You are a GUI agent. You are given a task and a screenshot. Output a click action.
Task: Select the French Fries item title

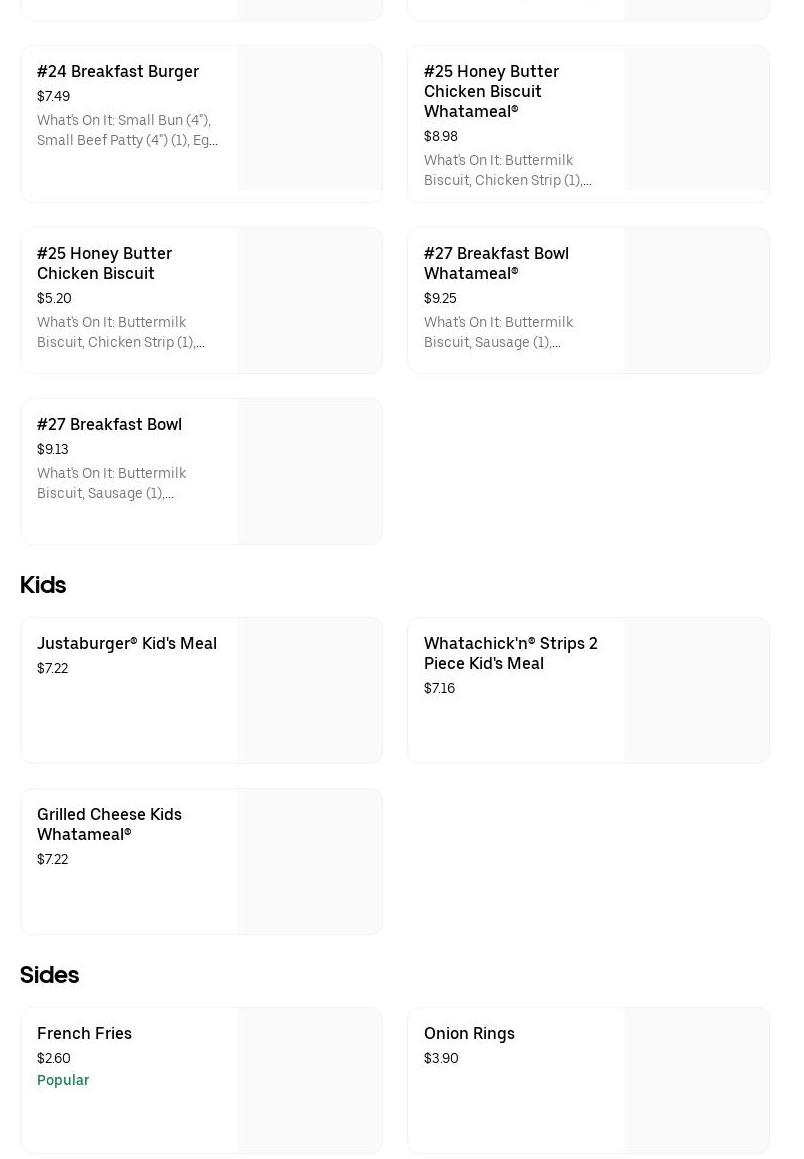point(84,1033)
